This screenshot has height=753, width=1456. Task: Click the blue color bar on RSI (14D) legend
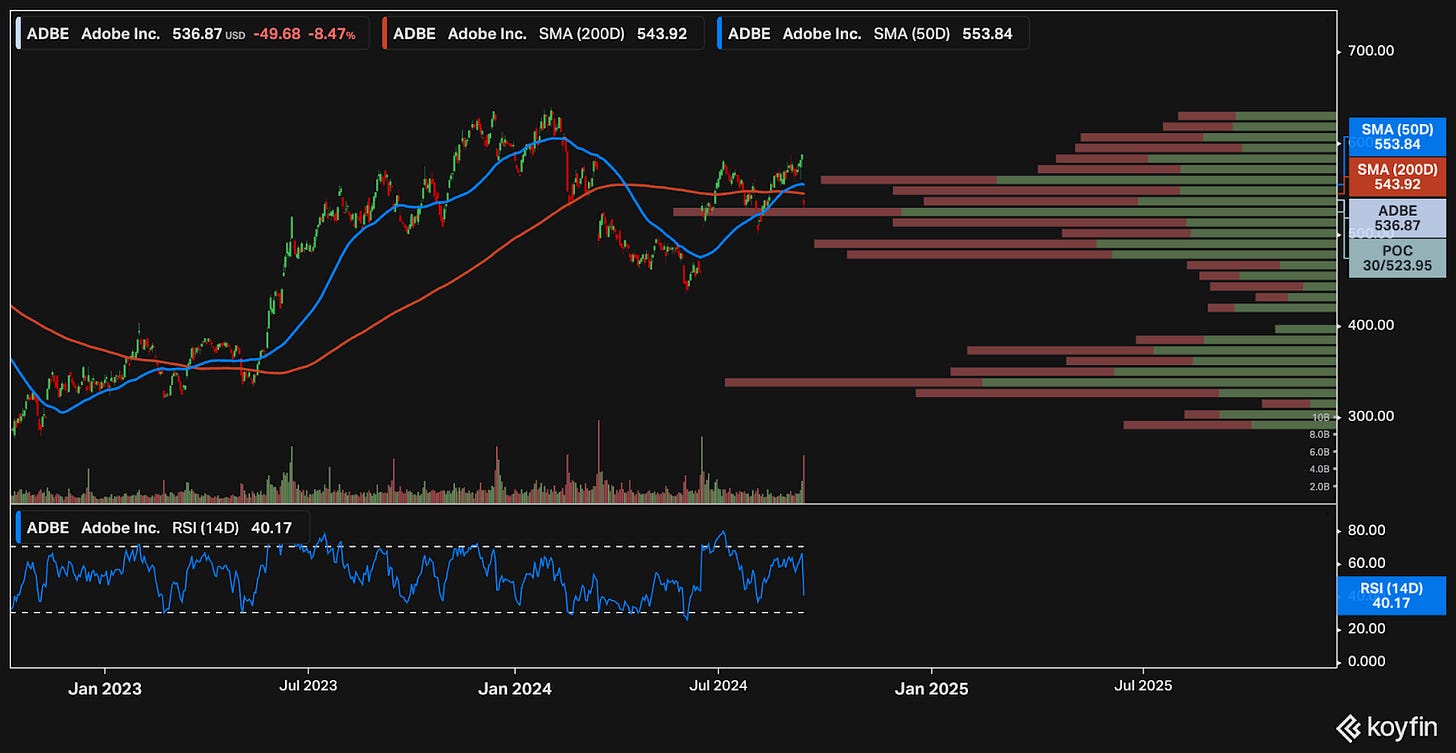(19, 527)
